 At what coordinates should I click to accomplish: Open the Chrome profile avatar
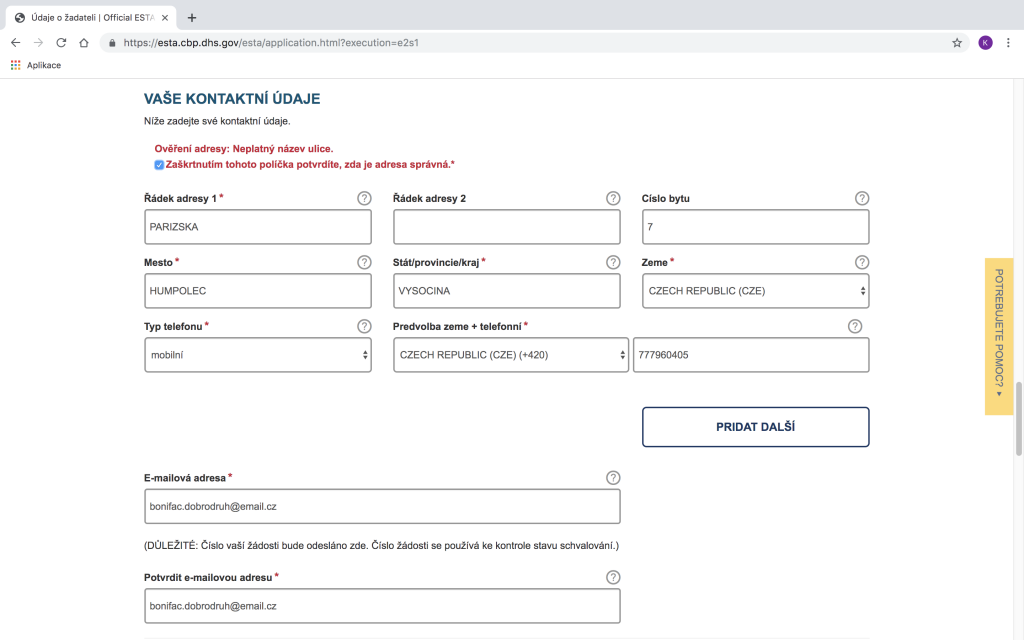tap(985, 43)
